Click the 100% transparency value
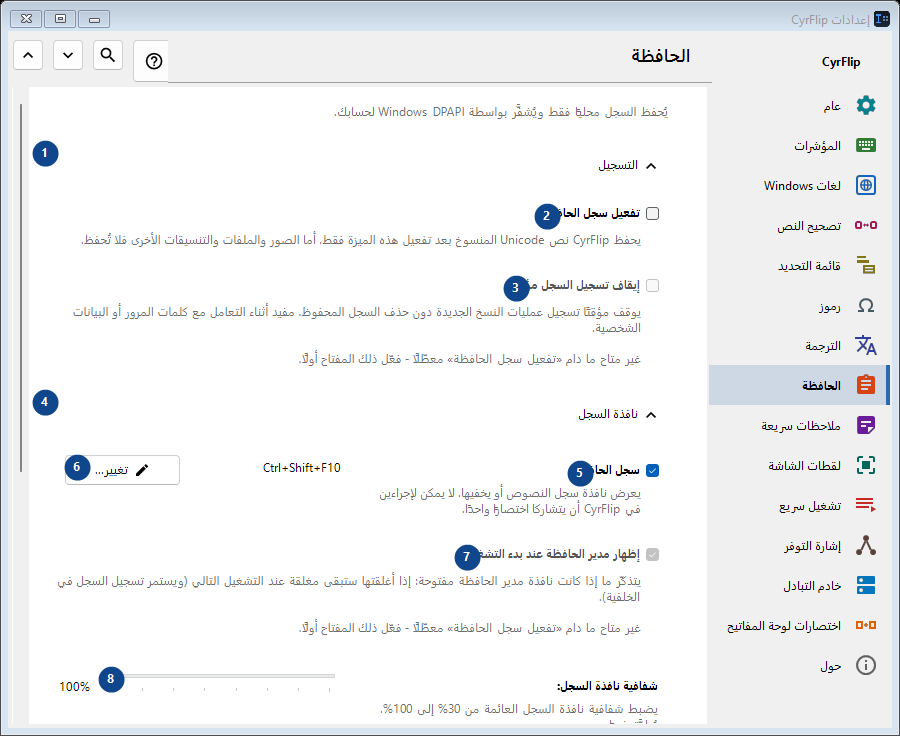This screenshot has height=736, width=900. pyautogui.click(x=75, y=687)
